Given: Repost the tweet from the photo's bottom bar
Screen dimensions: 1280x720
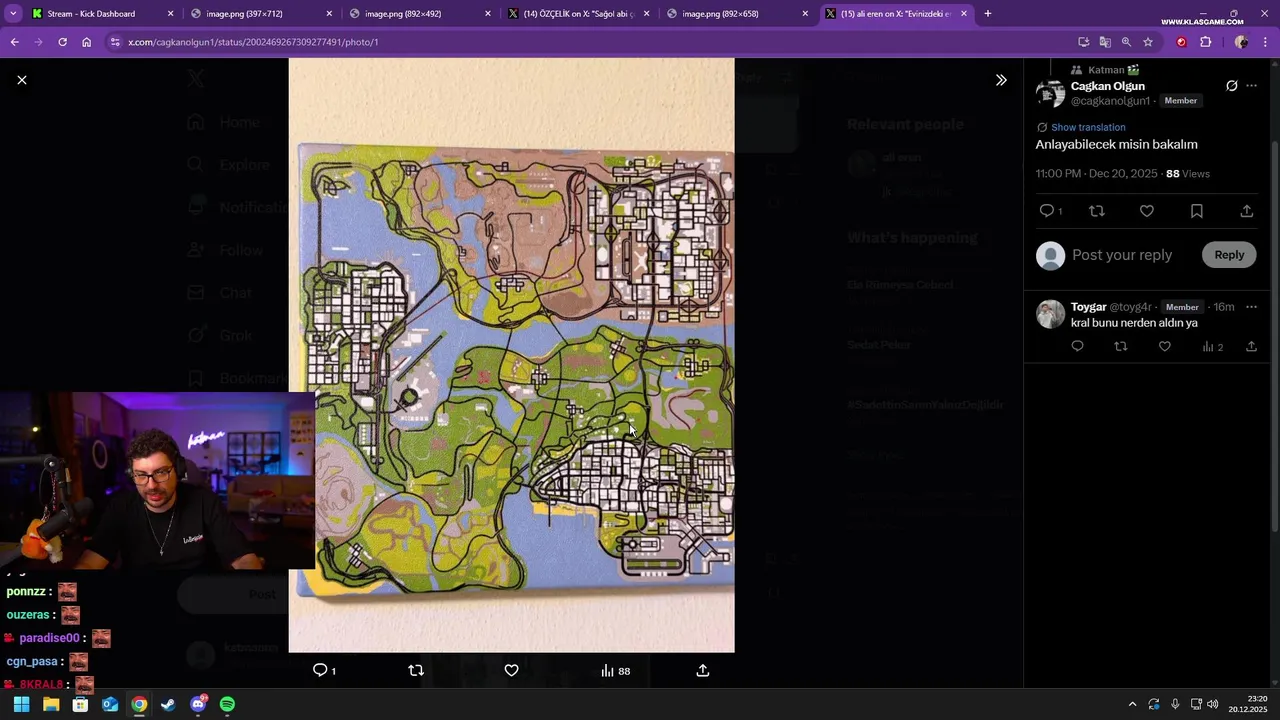Looking at the screenshot, I should [x=416, y=671].
